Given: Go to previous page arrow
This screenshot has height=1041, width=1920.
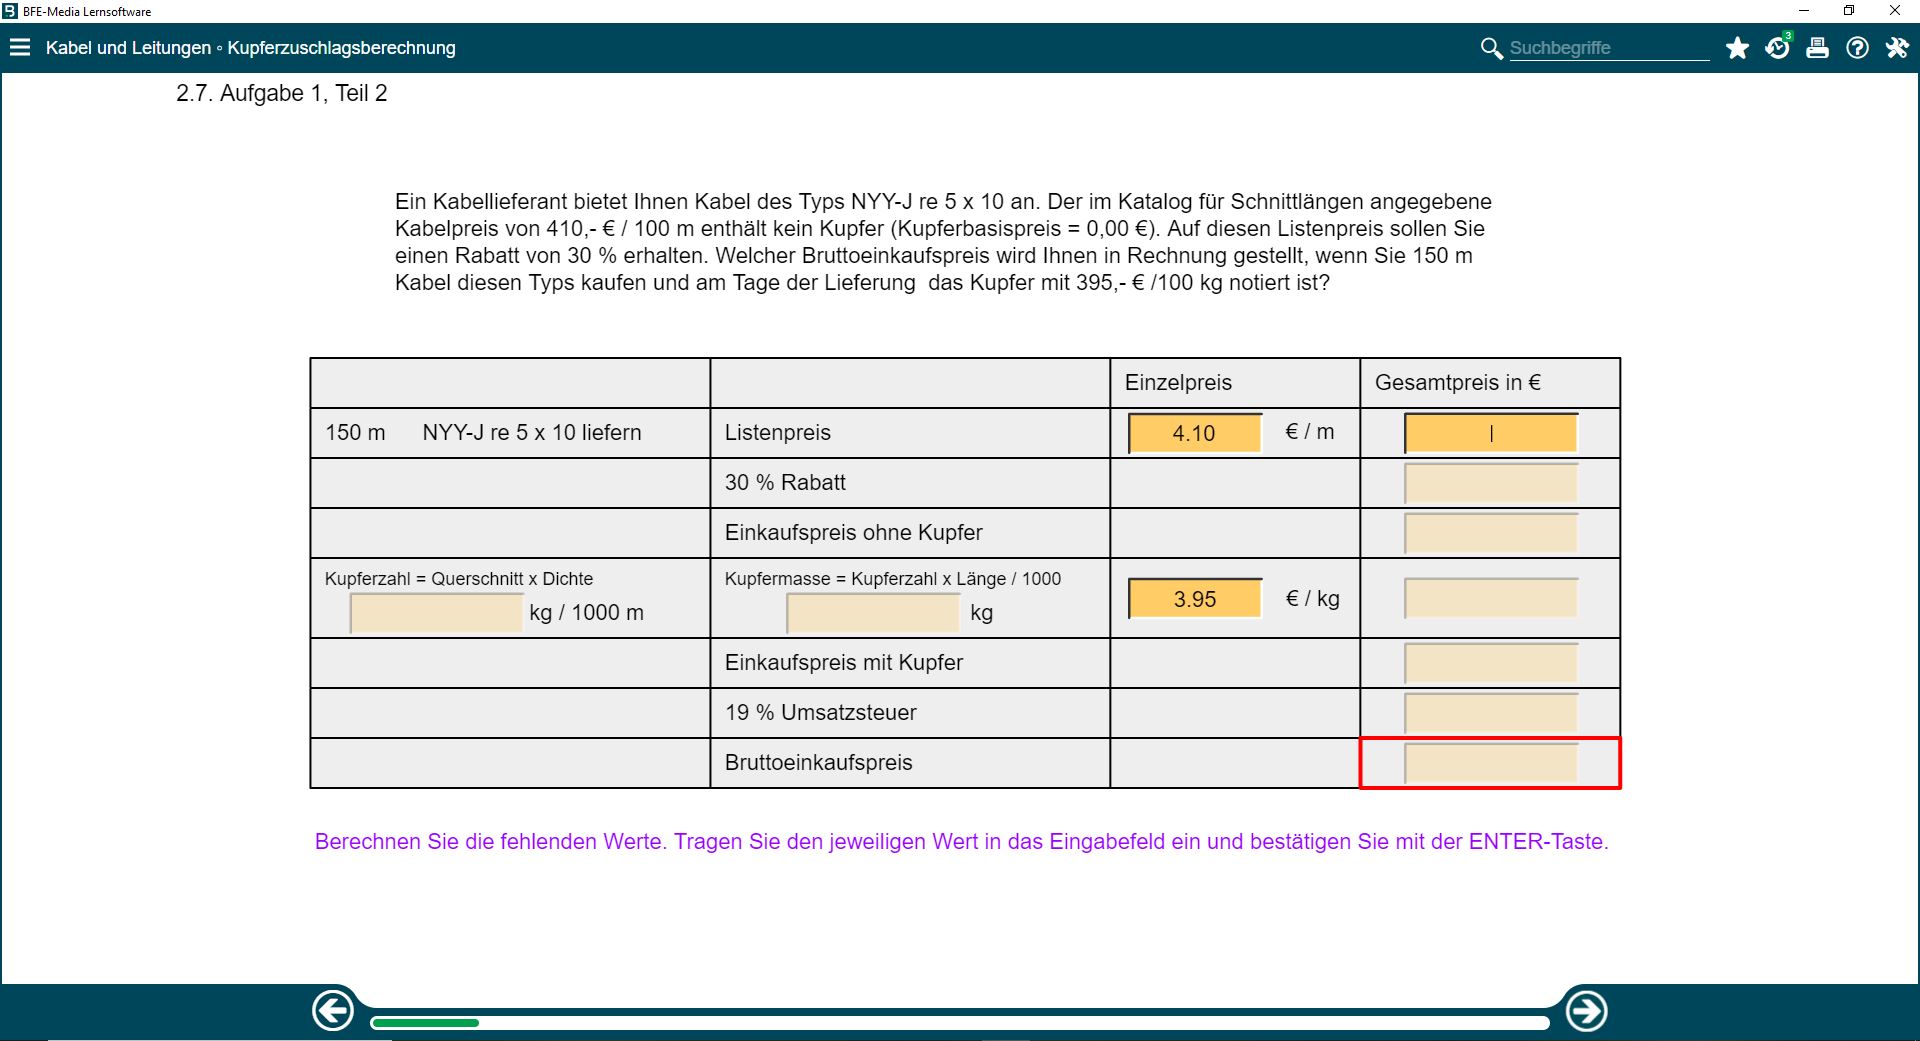Looking at the screenshot, I should [x=333, y=1011].
